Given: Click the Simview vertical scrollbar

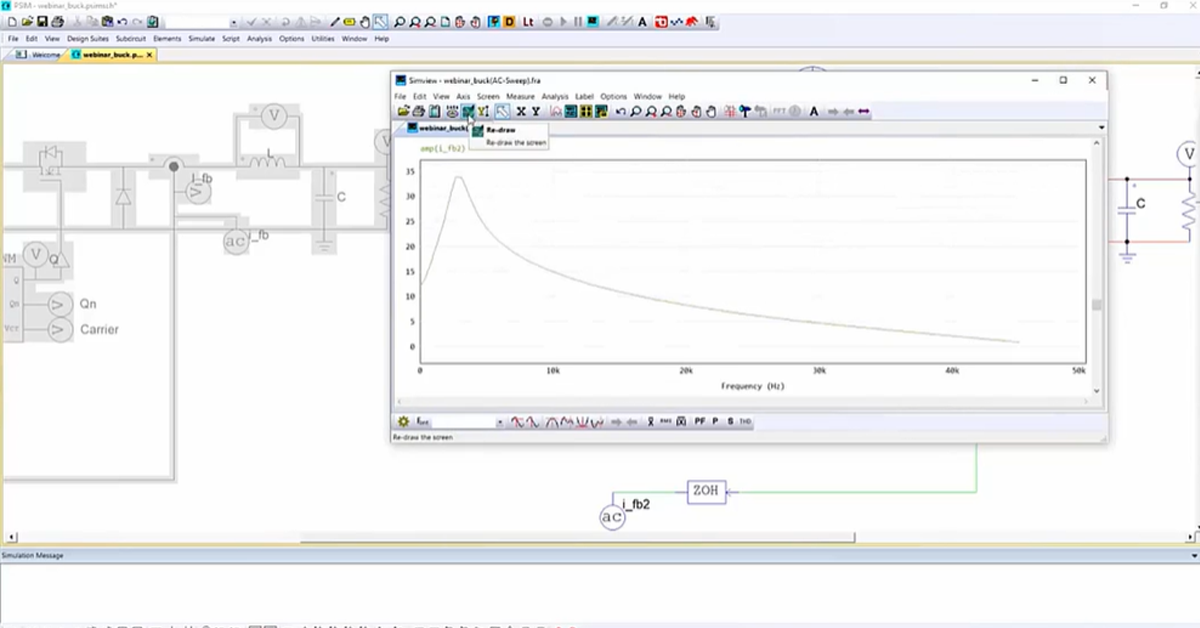Looking at the screenshot, I should (1097, 305).
